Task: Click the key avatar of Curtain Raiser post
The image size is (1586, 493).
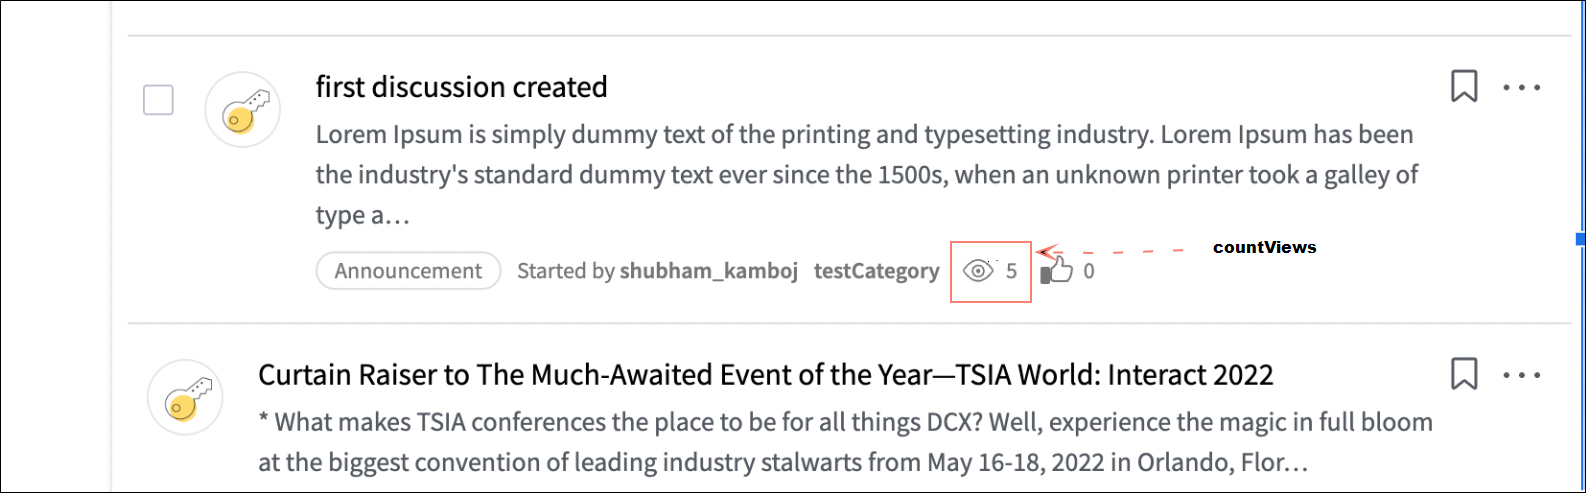Action: click(185, 397)
